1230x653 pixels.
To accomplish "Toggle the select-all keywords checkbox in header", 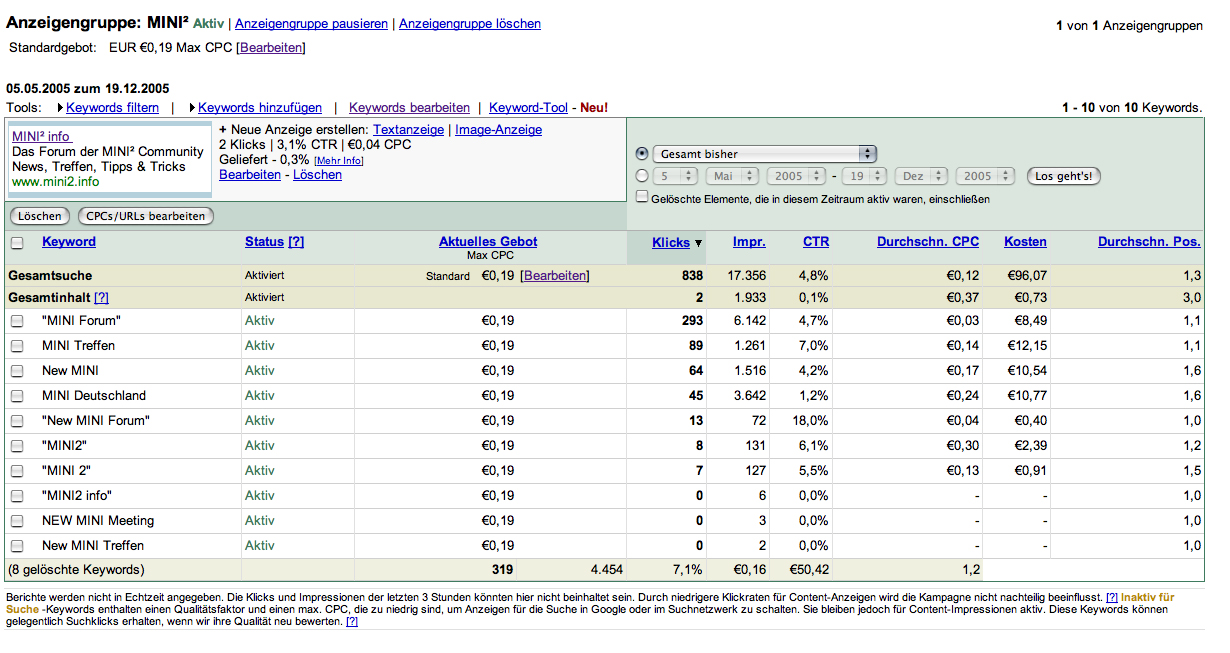I will click(17, 242).
